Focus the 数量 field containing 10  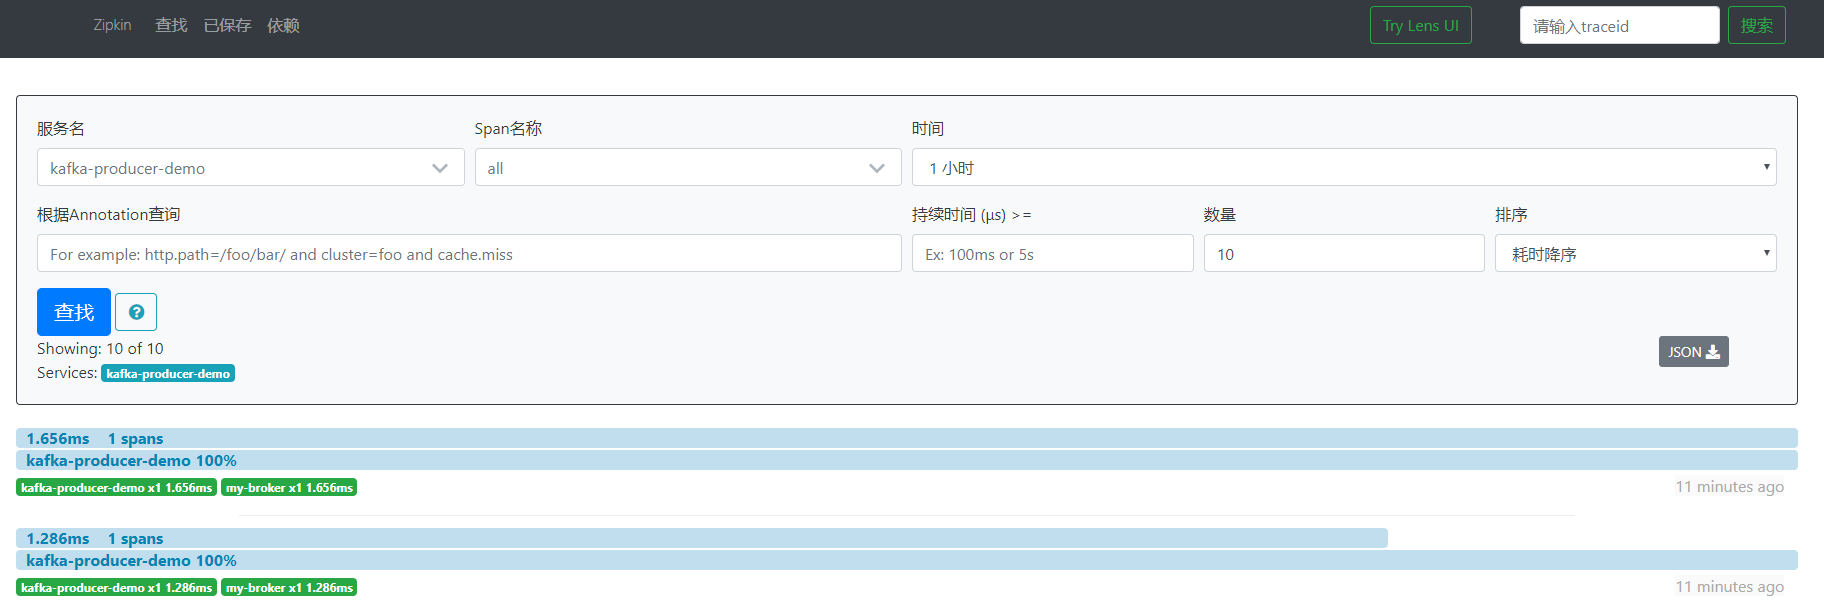tap(1343, 253)
